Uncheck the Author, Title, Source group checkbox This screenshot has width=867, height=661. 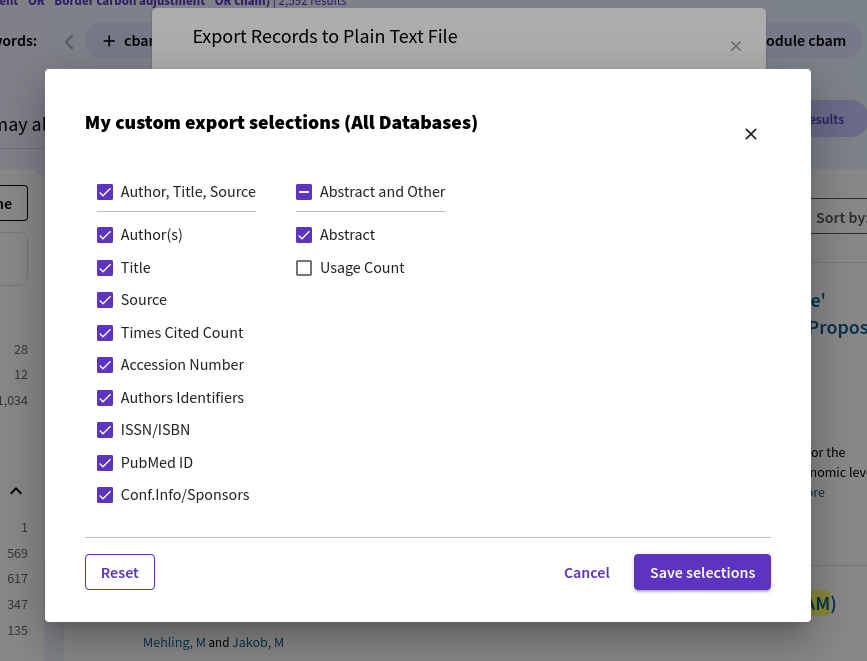click(x=105, y=192)
